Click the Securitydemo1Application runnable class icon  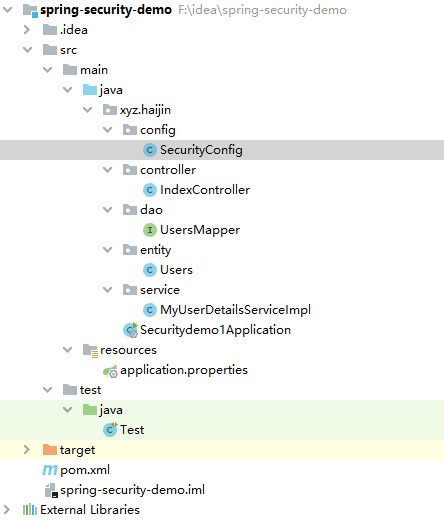(x=130, y=330)
